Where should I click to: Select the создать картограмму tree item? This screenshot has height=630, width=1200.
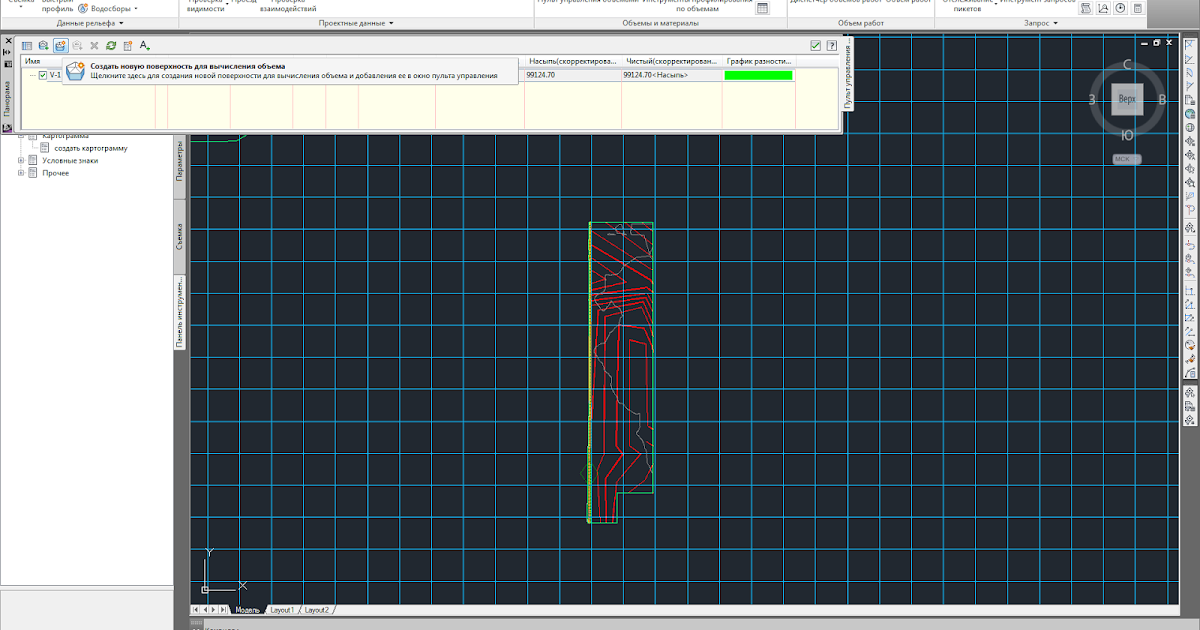pos(91,148)
